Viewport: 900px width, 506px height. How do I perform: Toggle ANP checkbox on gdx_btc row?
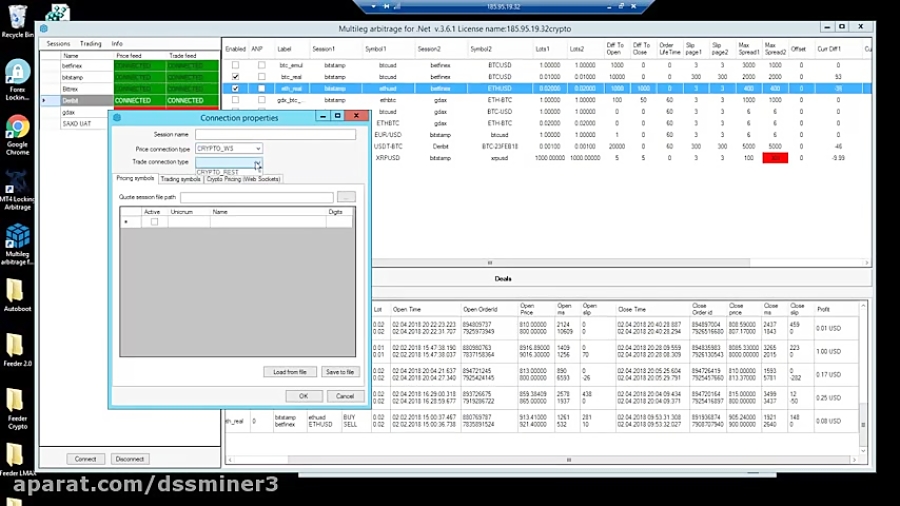pos(262,100)
